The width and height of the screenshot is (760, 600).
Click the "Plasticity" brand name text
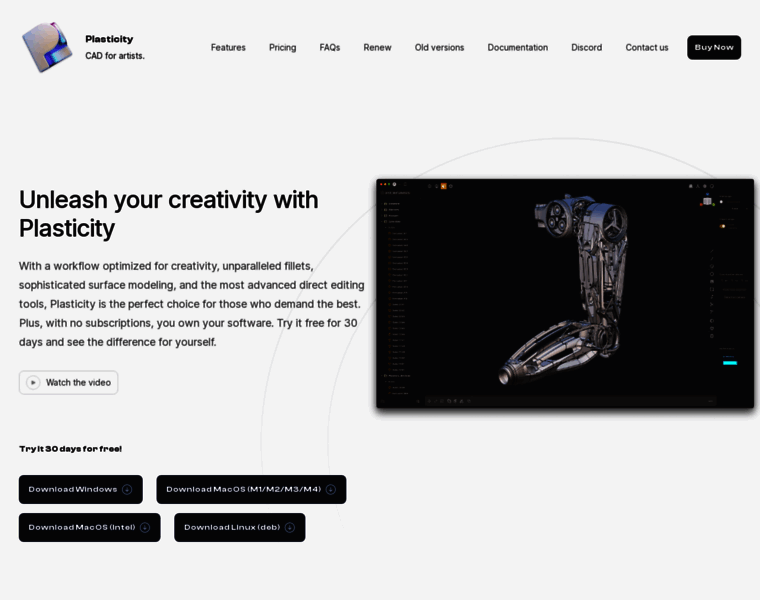pyautogui.click(x=109, y=39)
